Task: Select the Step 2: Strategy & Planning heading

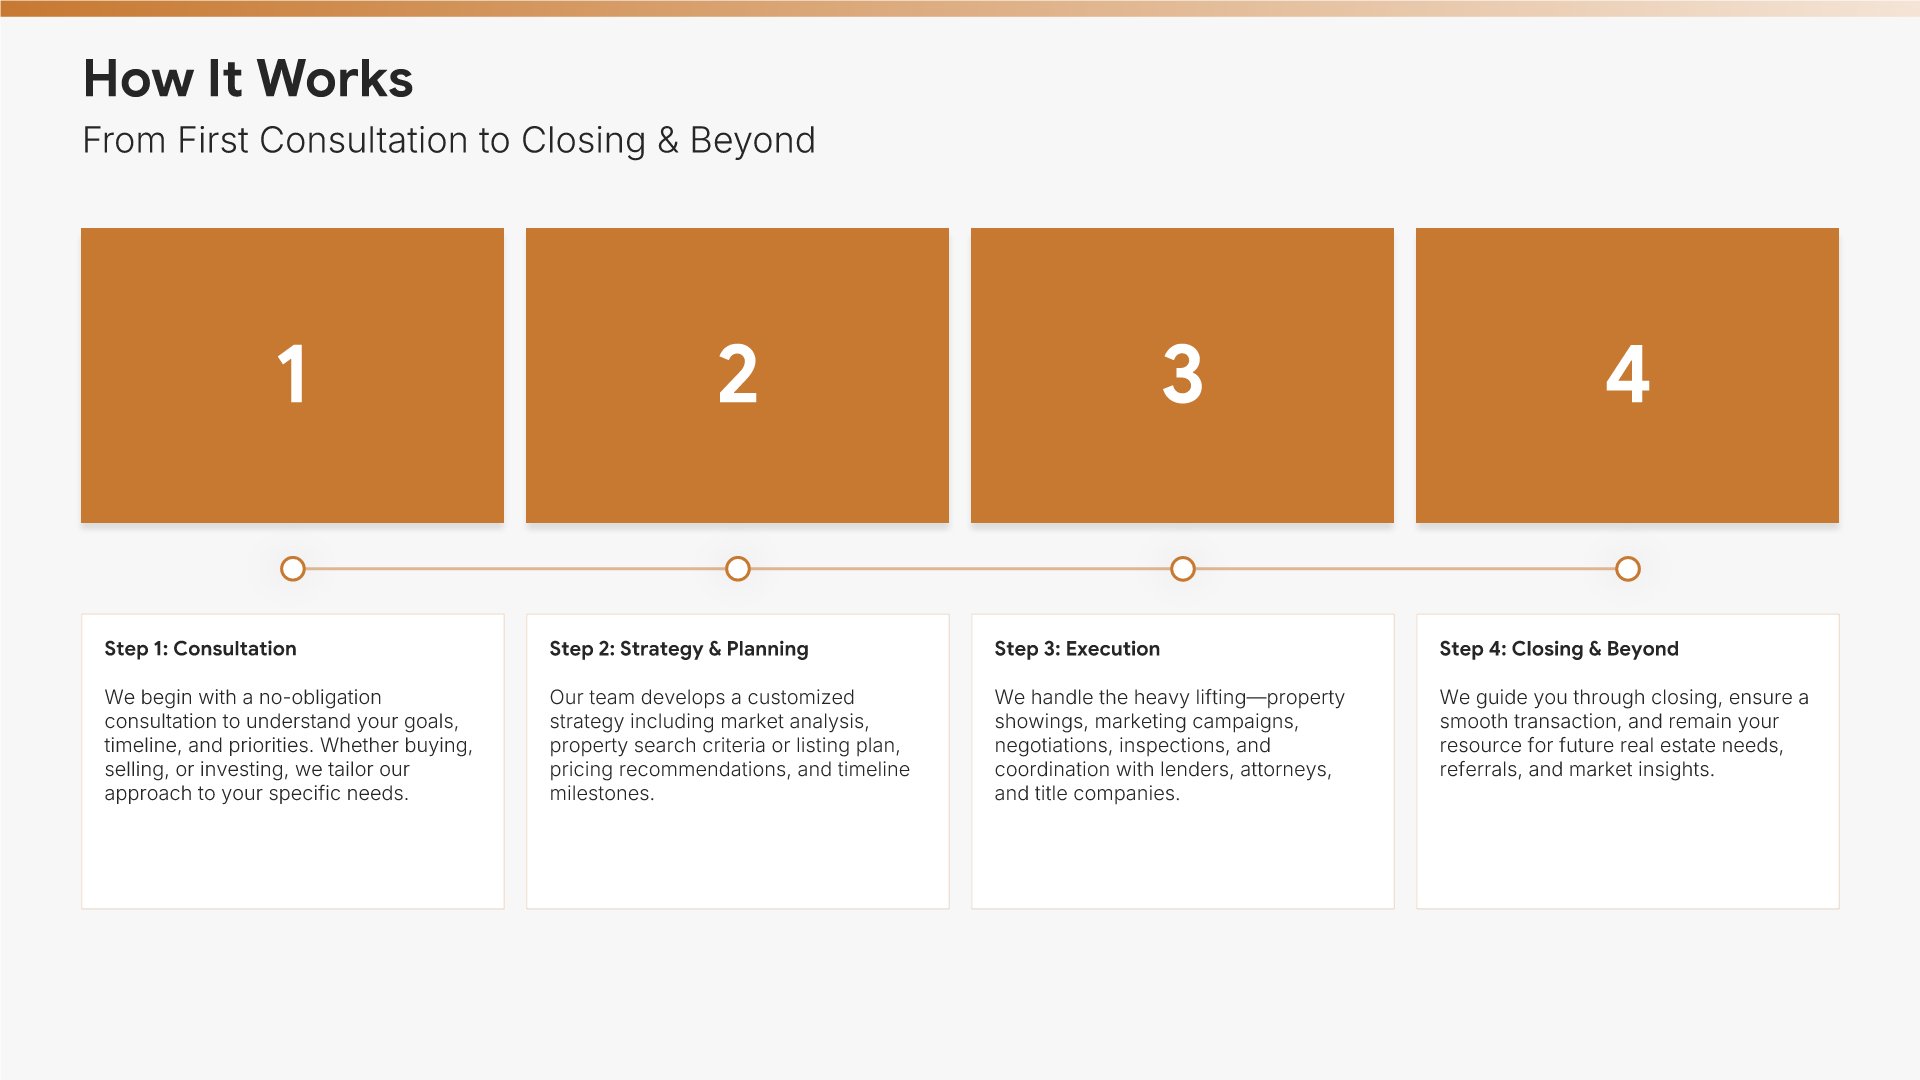Action: 679,648
